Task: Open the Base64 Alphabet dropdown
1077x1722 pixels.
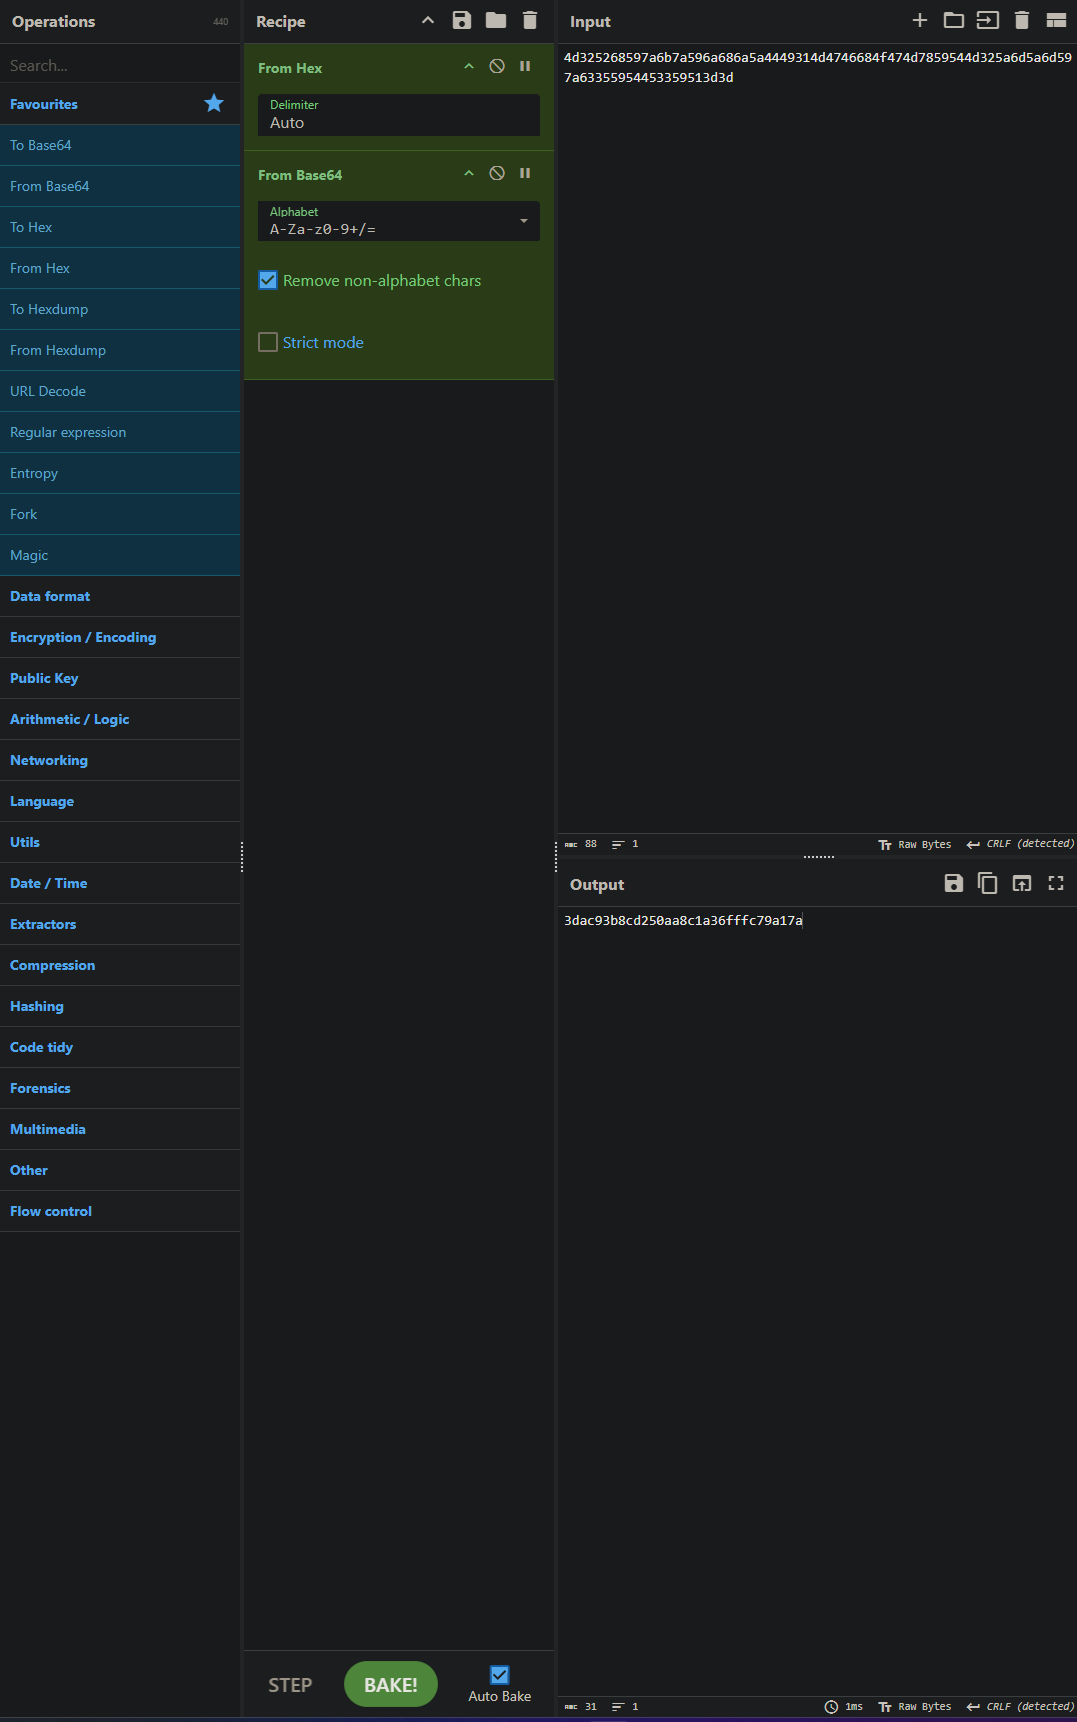Action: [398, 222]
